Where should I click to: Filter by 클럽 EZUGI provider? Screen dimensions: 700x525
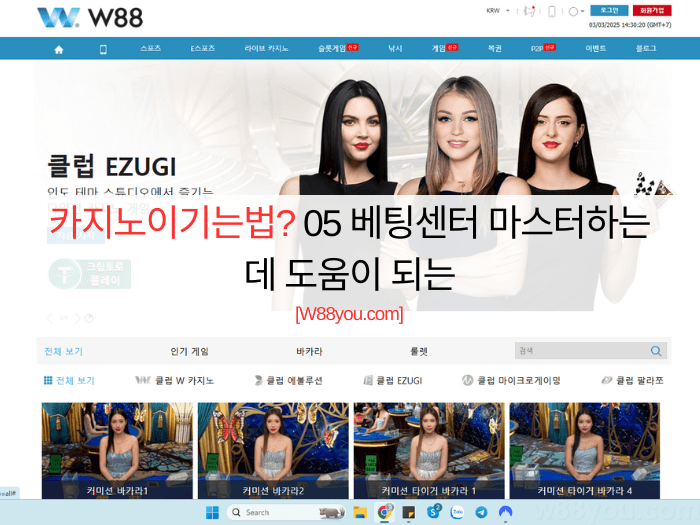tap(393, 380)
